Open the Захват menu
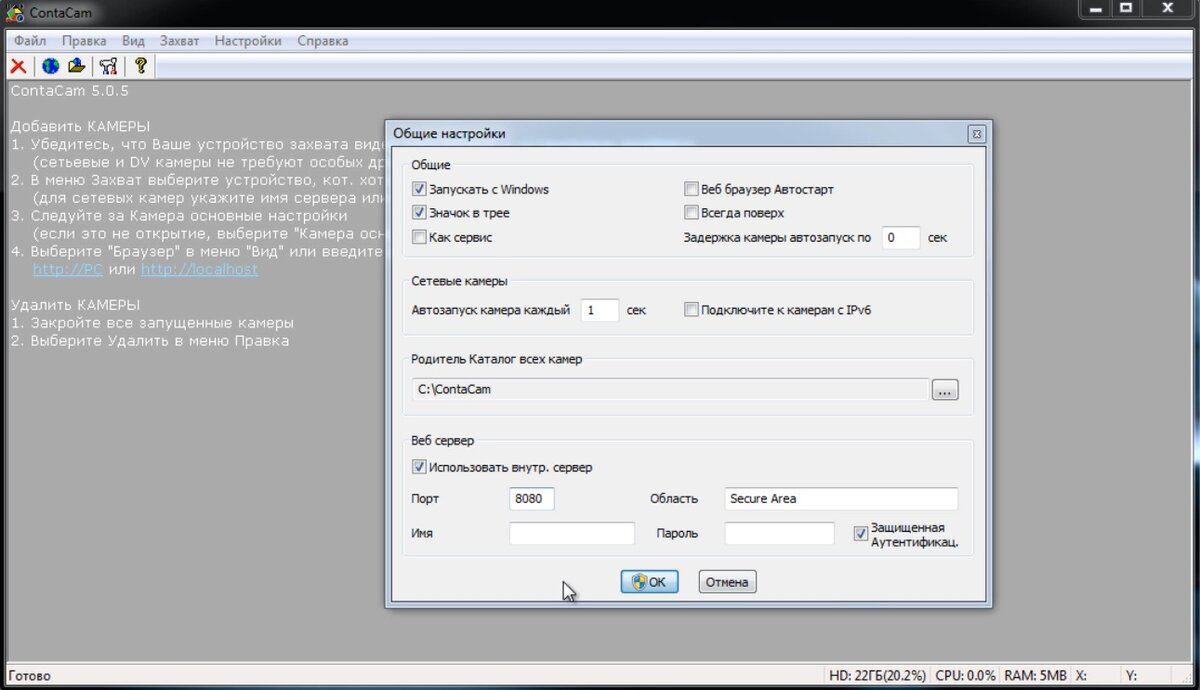 click(x=179, y=41)
